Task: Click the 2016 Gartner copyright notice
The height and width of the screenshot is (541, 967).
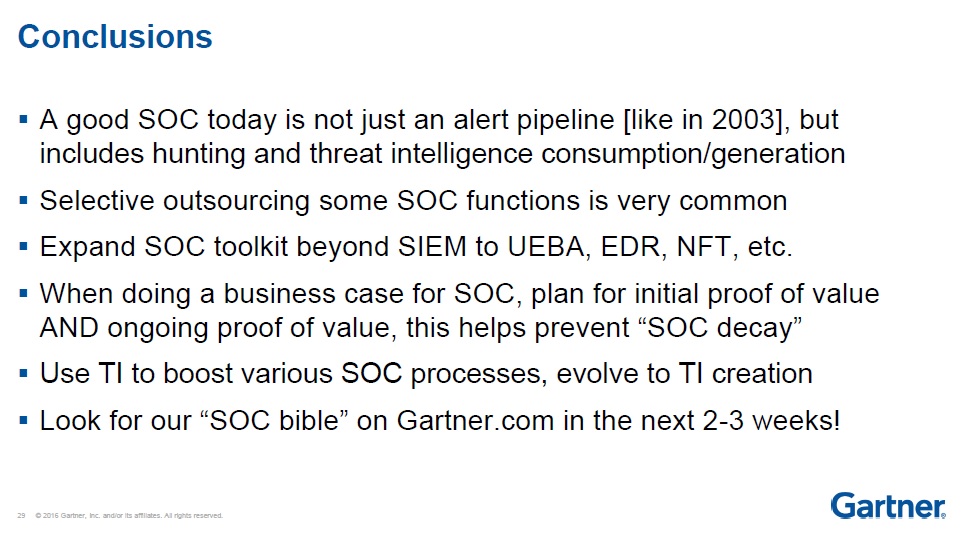Action: (129, 515)
